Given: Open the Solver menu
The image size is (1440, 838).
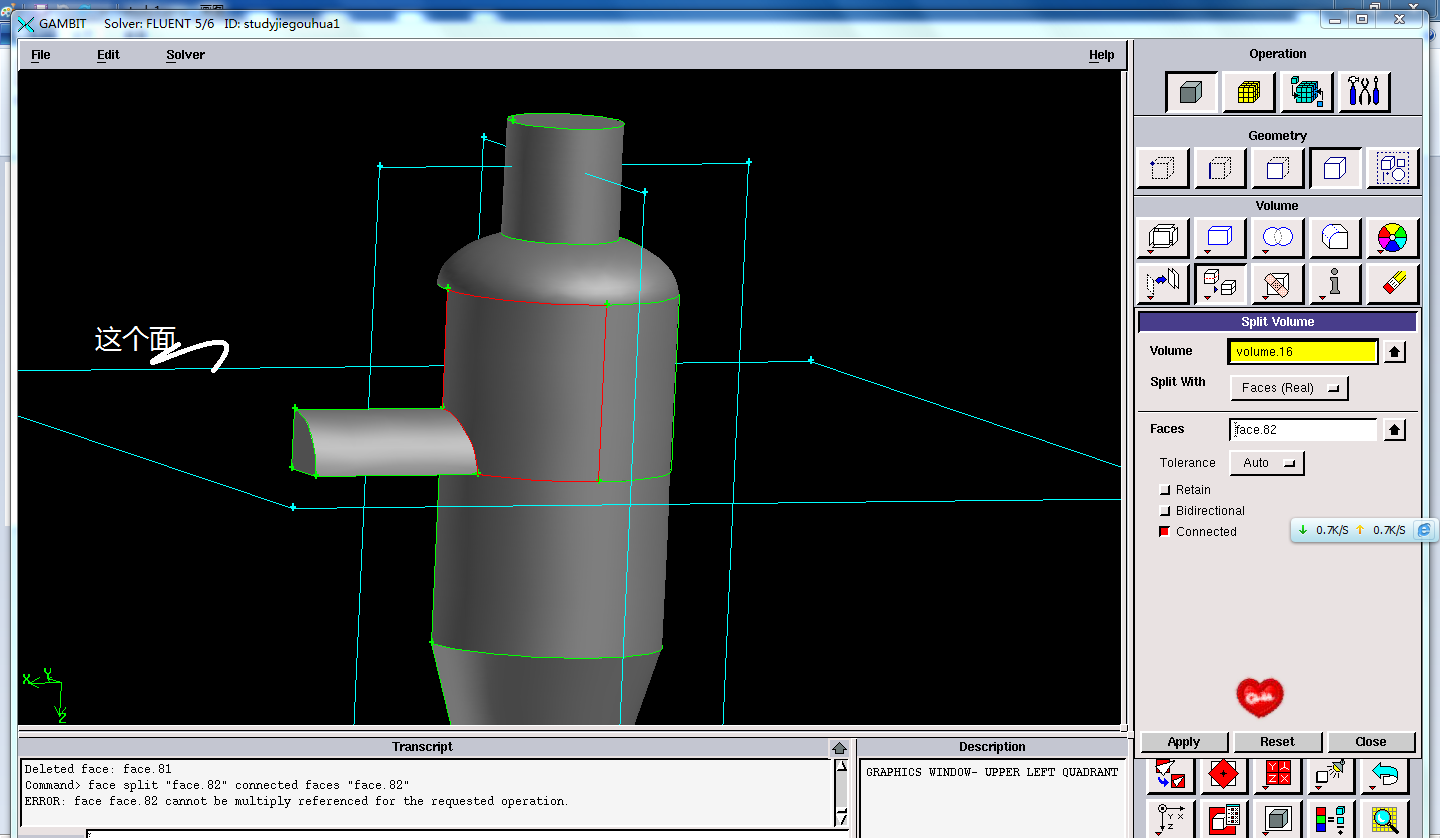Looking at the screenshot, I should [x=185, y=55].
